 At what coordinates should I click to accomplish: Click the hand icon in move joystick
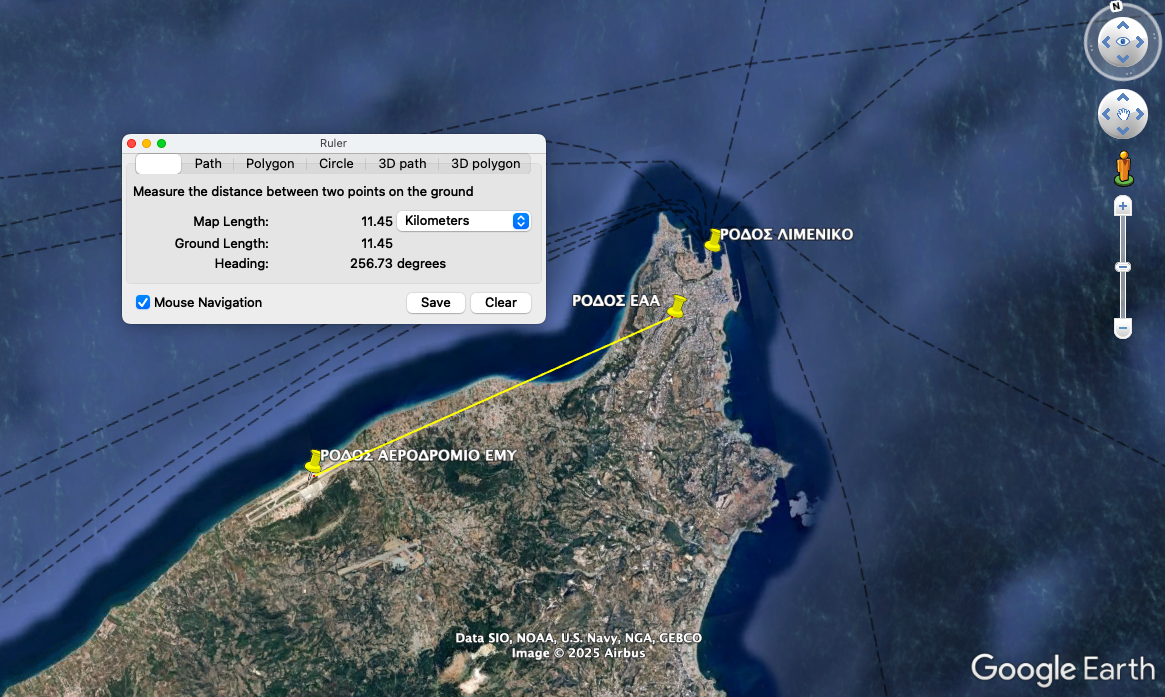[x=1123, y=114]
